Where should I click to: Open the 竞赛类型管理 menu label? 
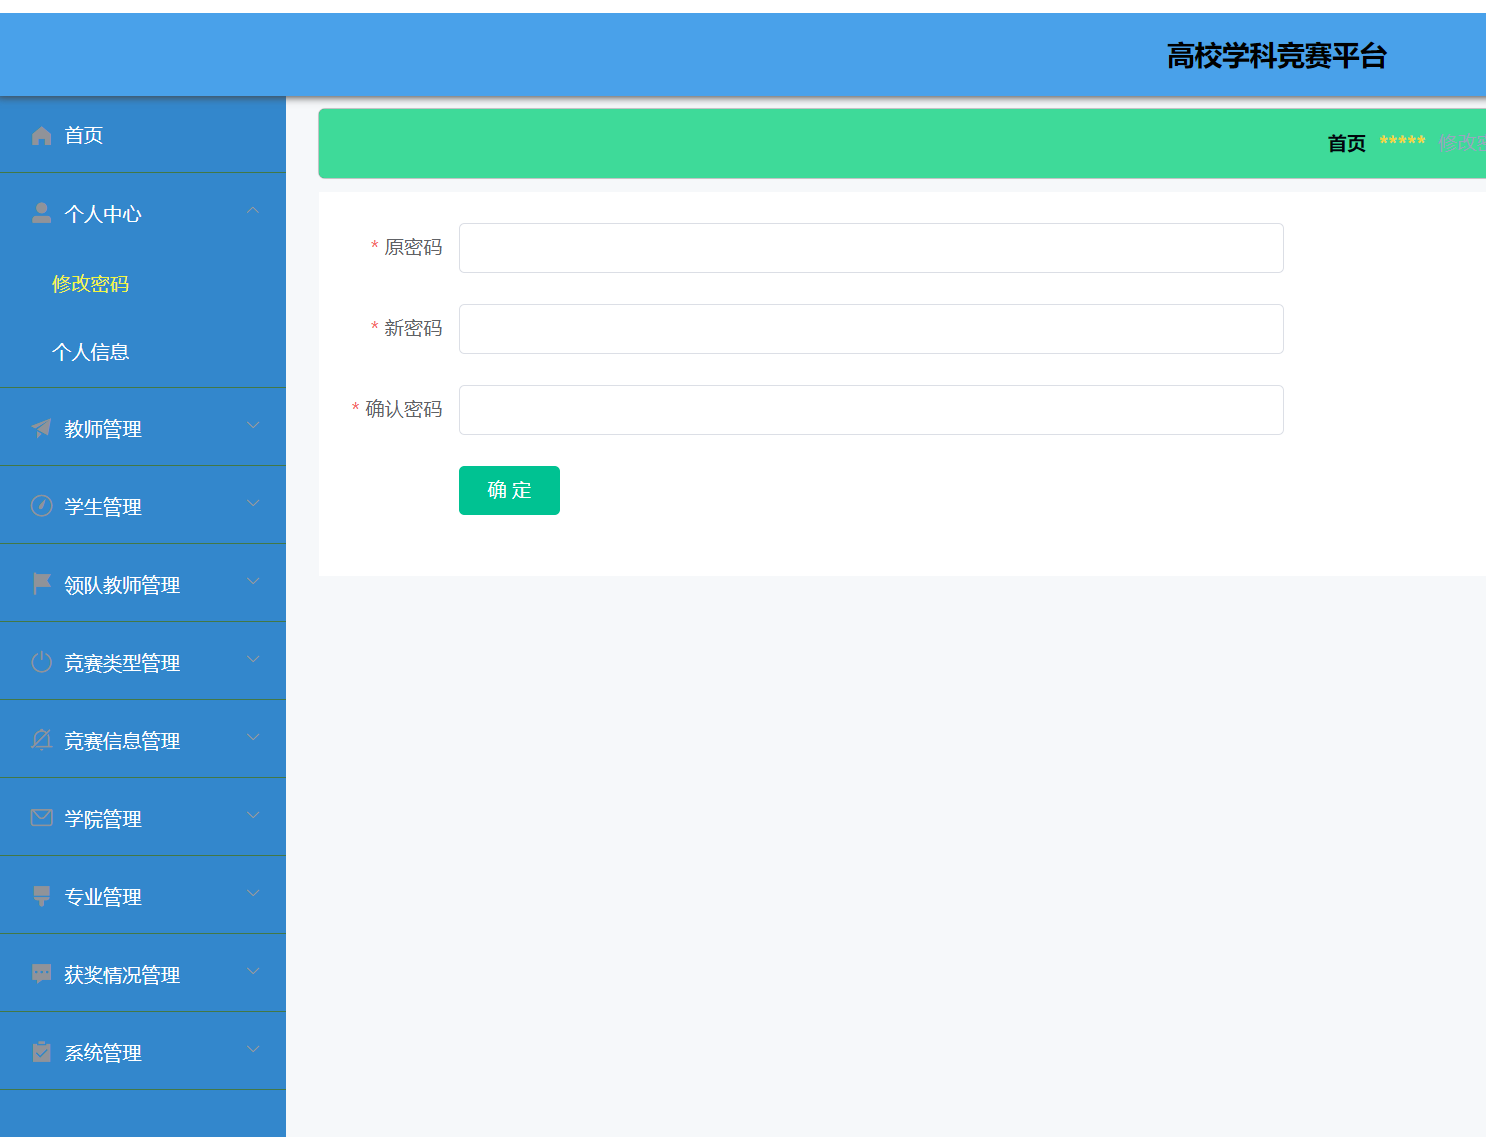122,663
